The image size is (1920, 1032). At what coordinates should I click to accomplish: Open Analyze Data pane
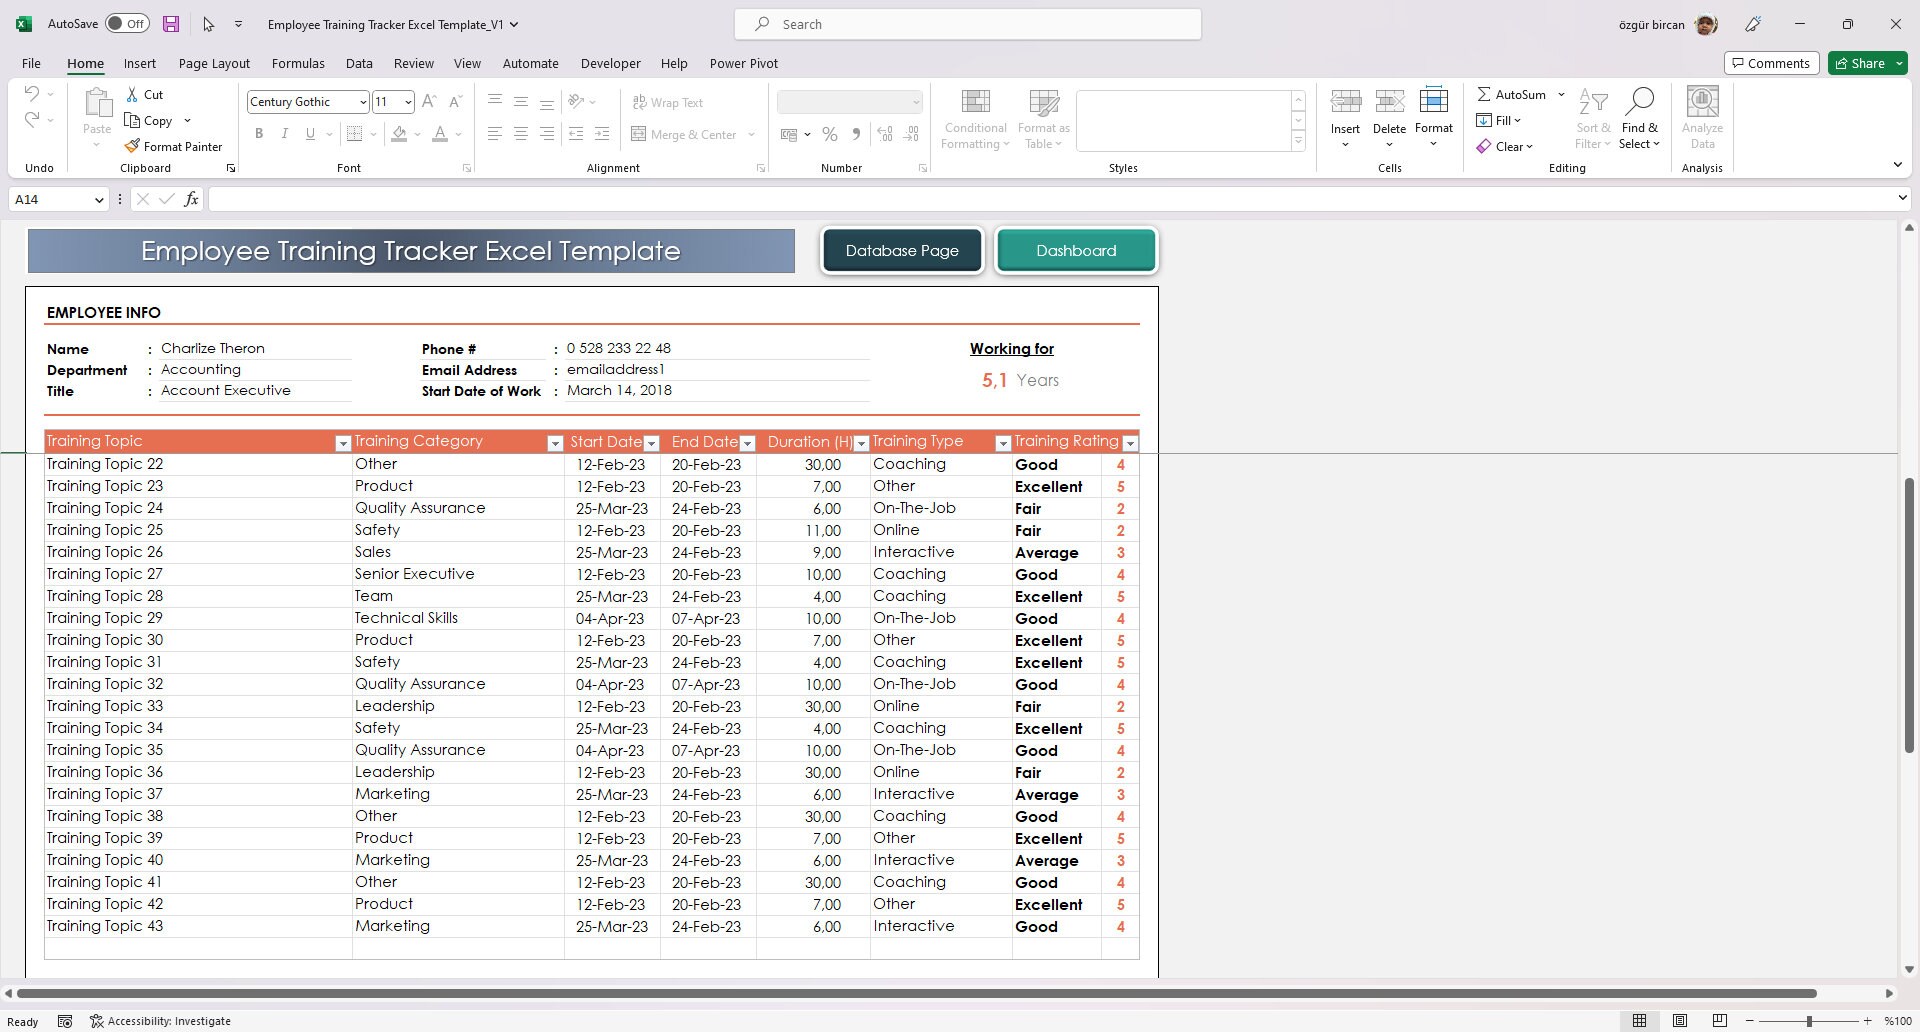(1702, 117)
